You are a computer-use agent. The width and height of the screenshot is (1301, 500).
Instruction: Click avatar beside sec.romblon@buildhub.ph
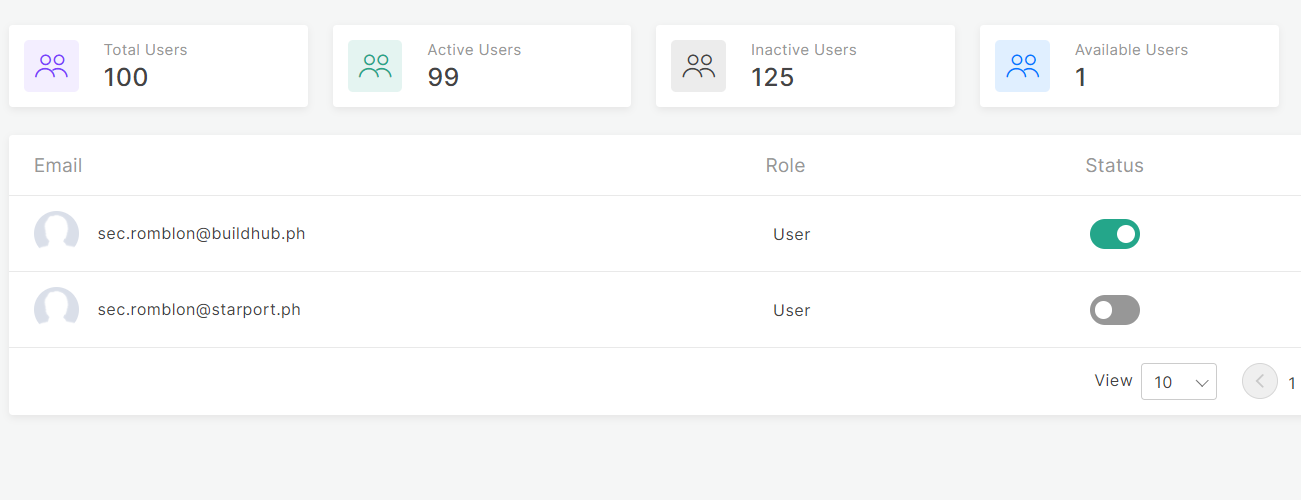pyautogui.click(x=56, y=233)
